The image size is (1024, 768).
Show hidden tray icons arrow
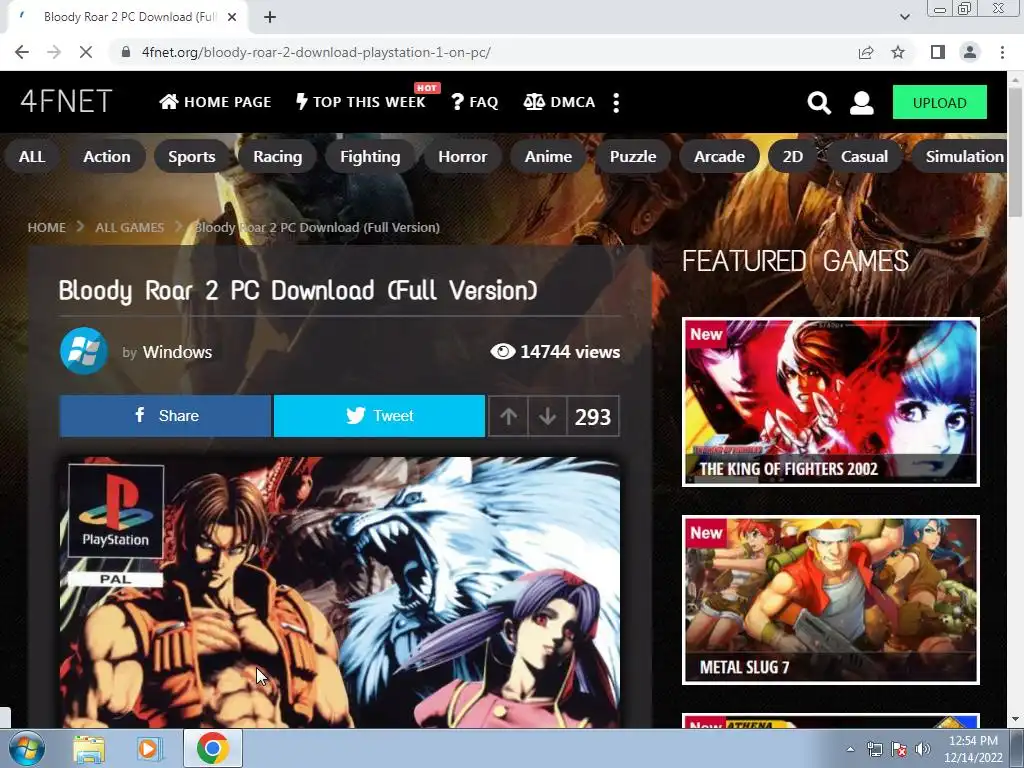tap(850, 749)
